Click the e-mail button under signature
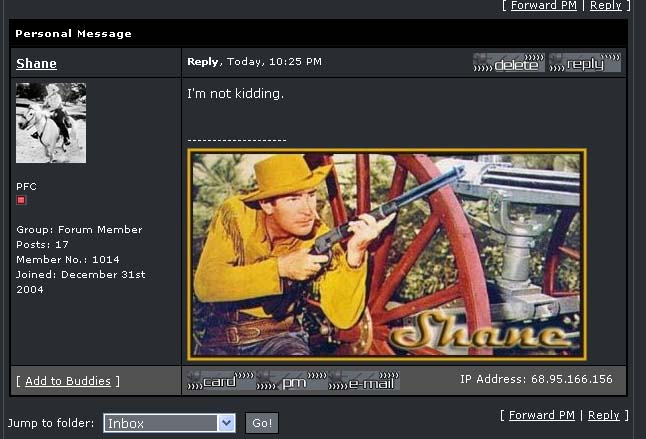646x439 pixels. 364,381
